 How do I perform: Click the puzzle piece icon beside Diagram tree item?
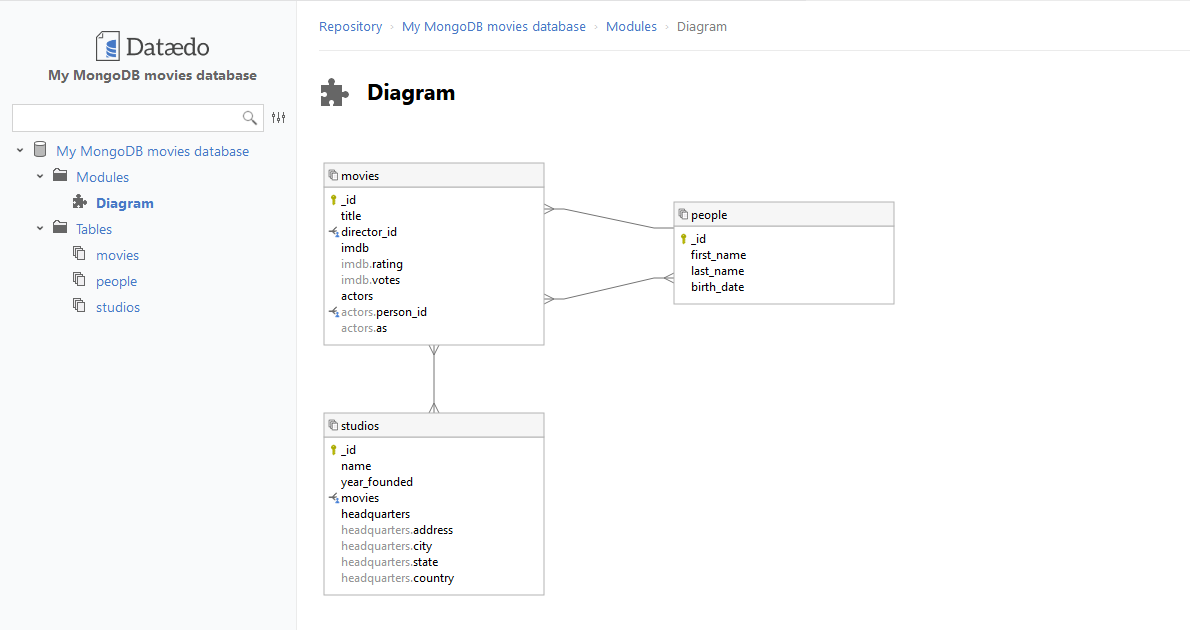(80, 202)
